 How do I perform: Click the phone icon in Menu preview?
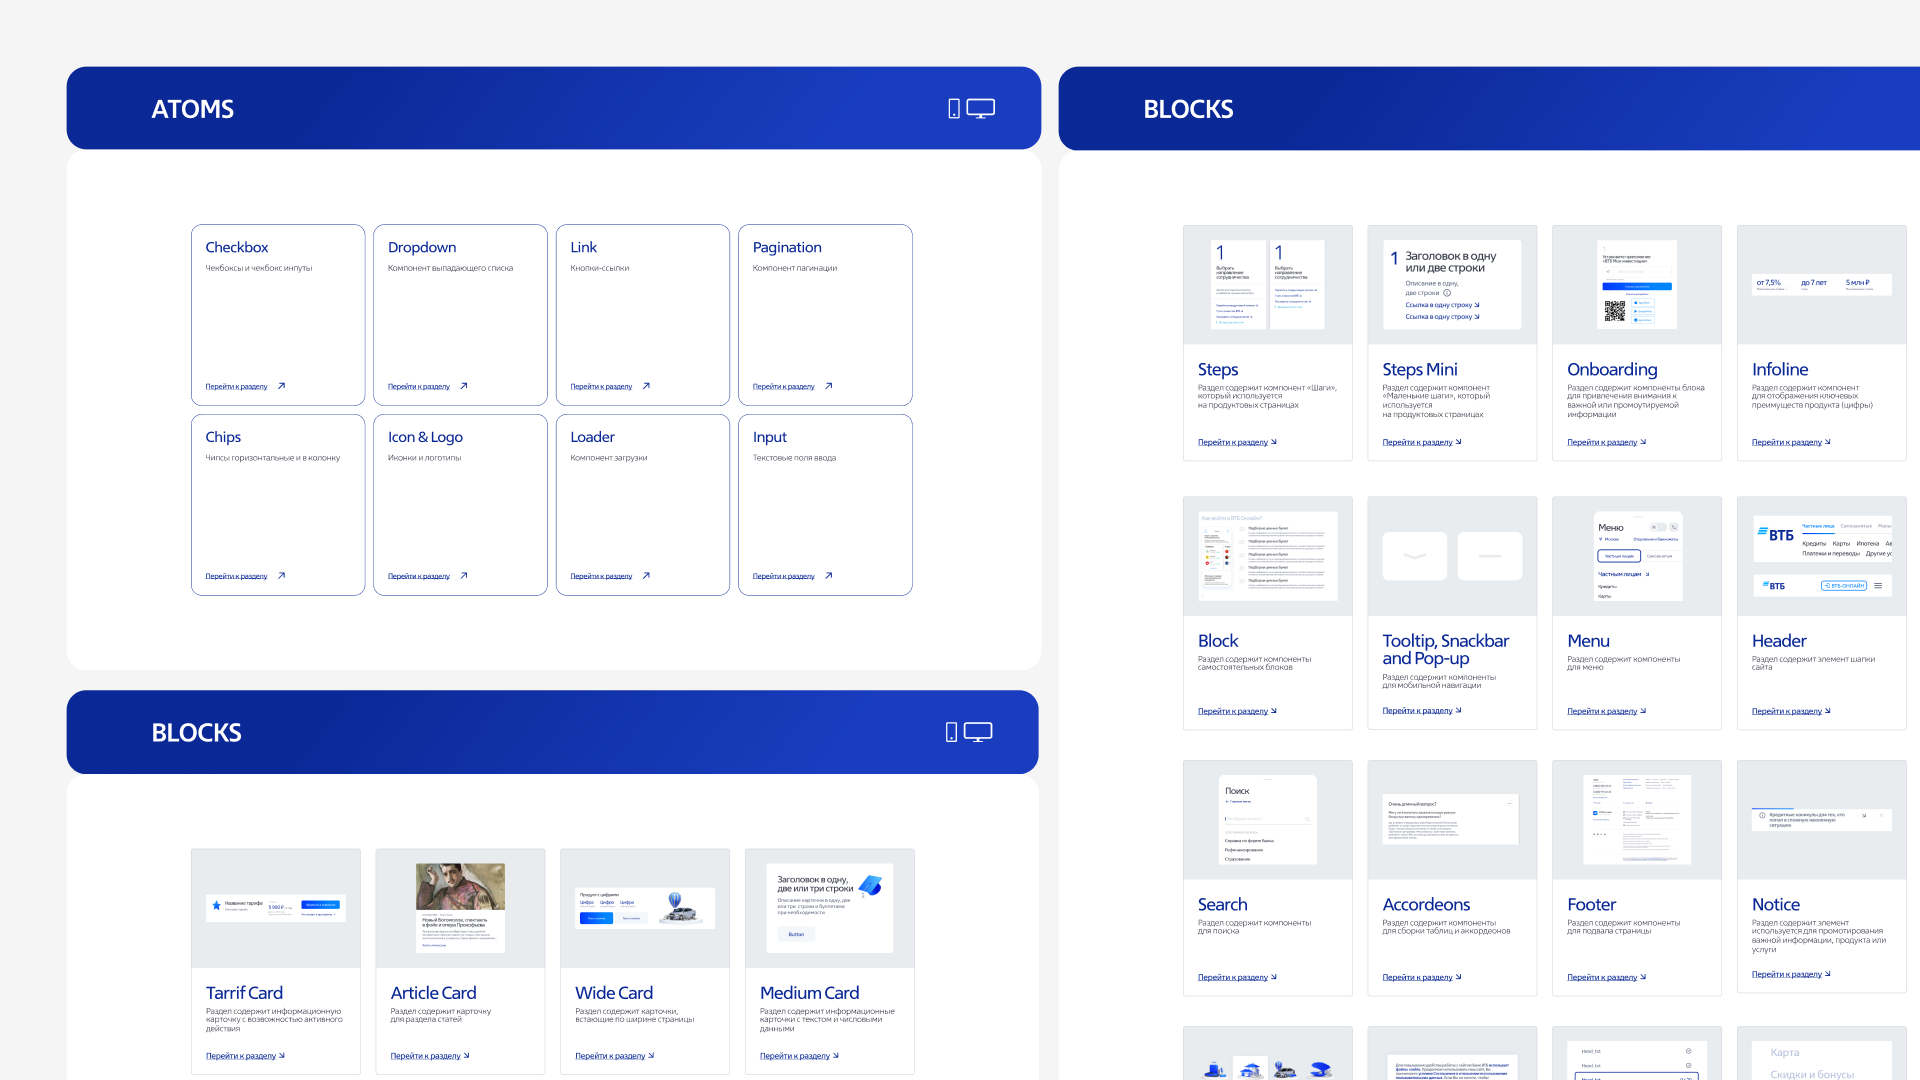(1674, 527)
